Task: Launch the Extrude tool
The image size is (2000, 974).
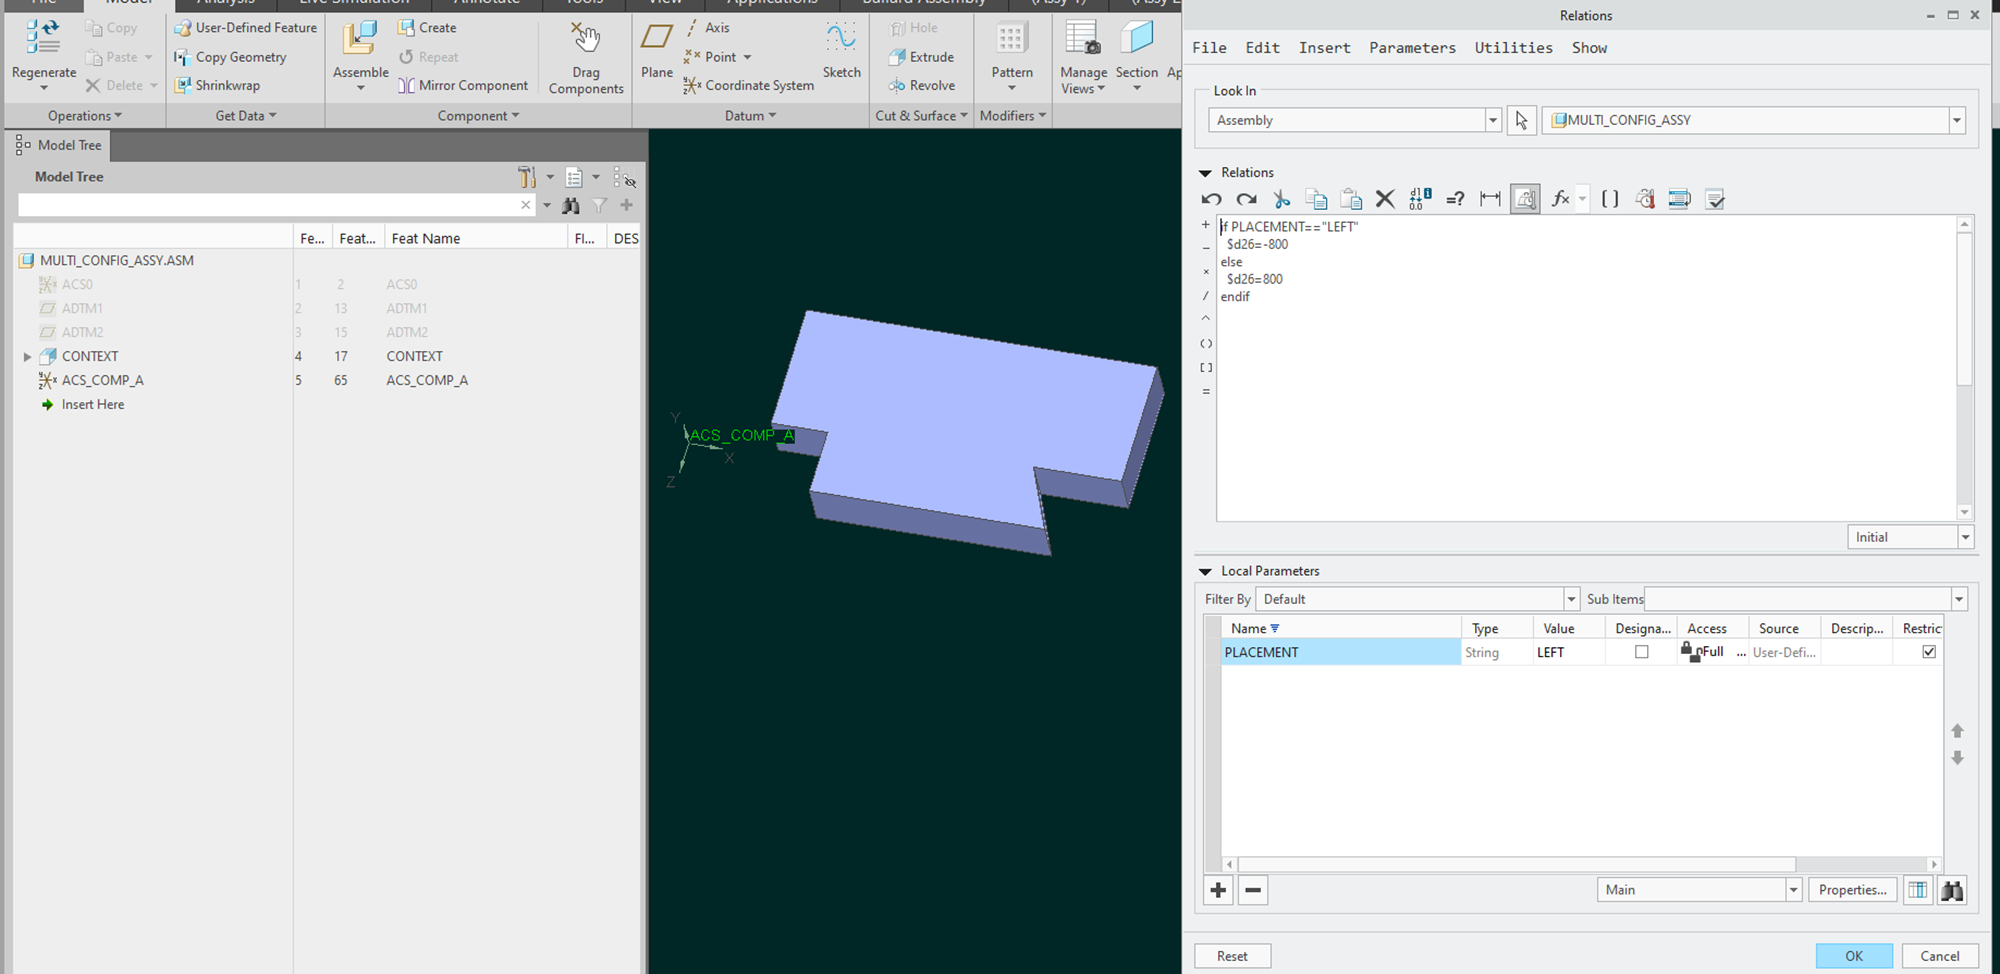Action: point(921,57)
